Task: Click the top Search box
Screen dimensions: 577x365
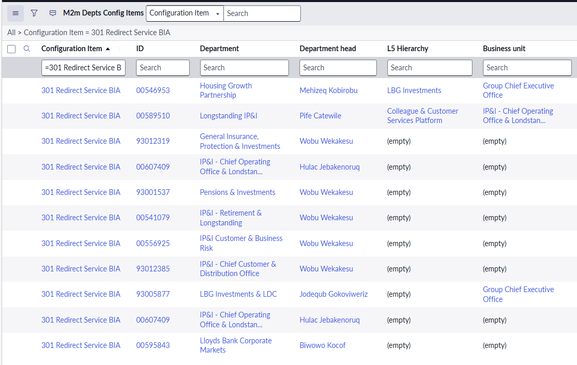Action: pos(262,13)
